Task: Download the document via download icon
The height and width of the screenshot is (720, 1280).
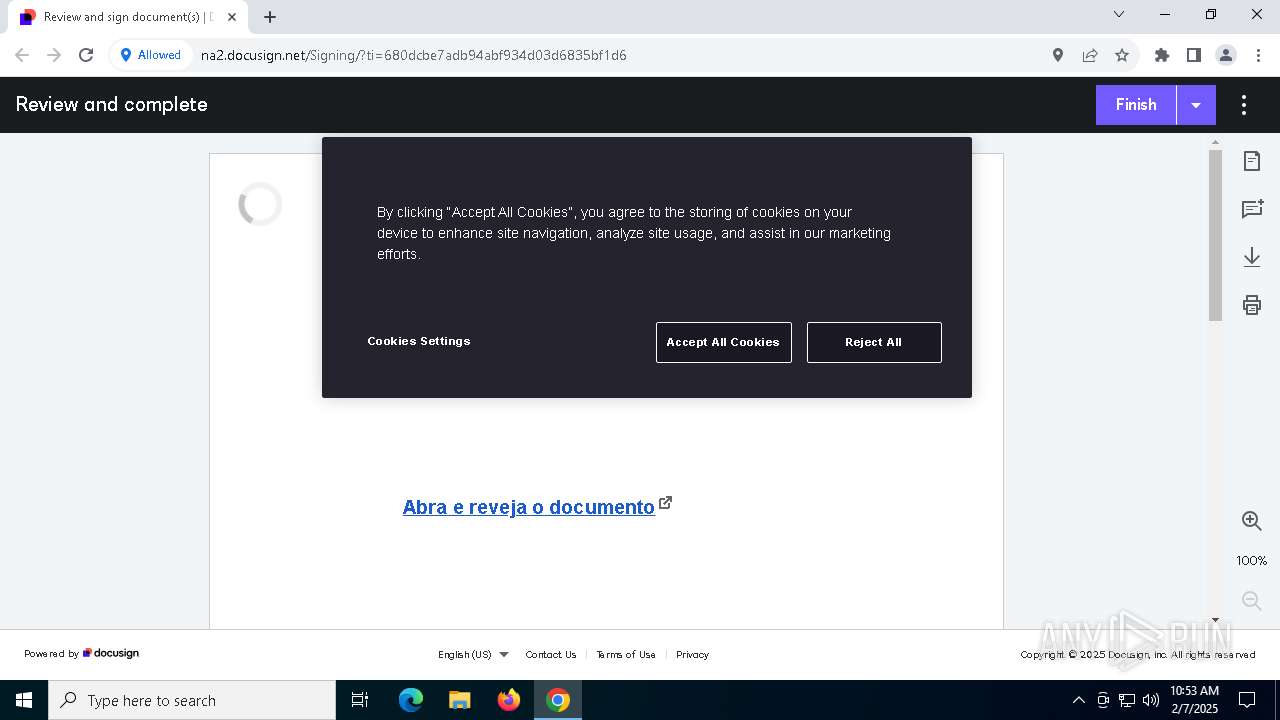Action: [x=1252, y=257]
